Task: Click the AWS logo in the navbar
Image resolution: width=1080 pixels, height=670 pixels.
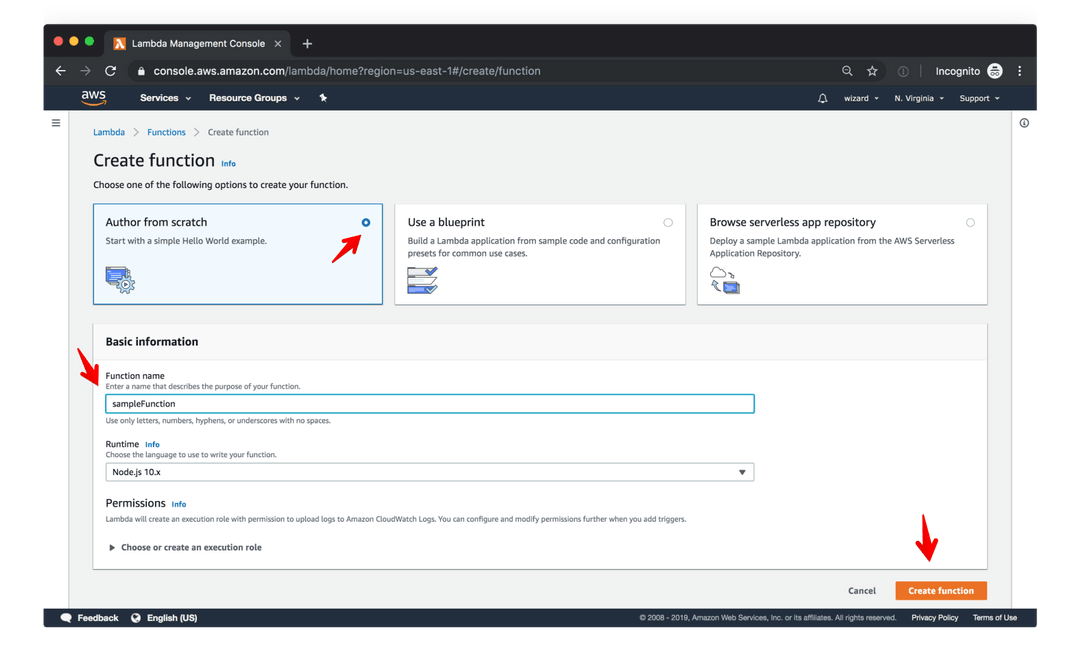Action: click(x=93, y=97)
